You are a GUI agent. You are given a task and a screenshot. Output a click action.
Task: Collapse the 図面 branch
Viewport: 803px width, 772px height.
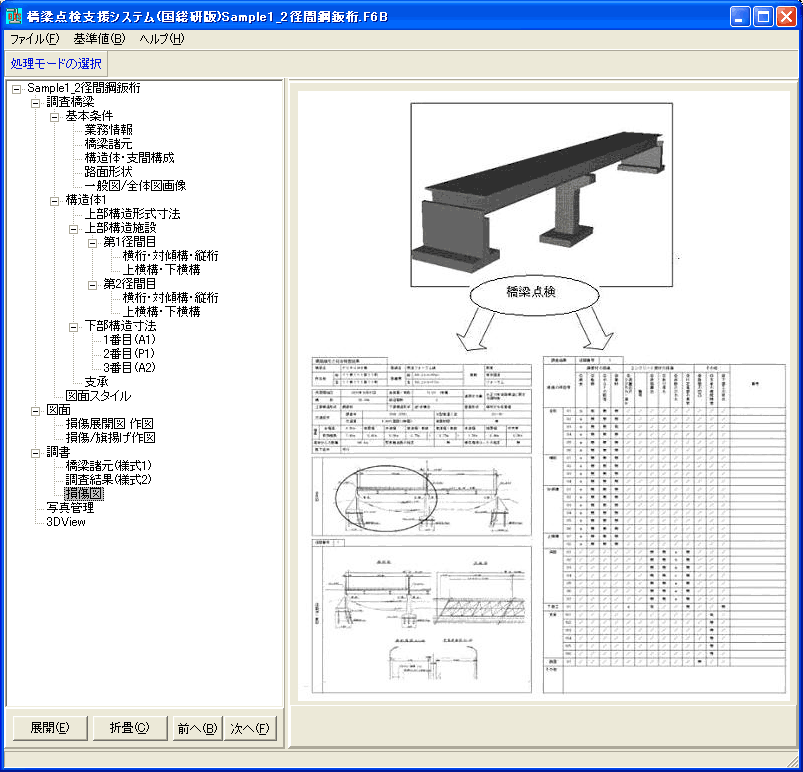(x=35, y=411)
